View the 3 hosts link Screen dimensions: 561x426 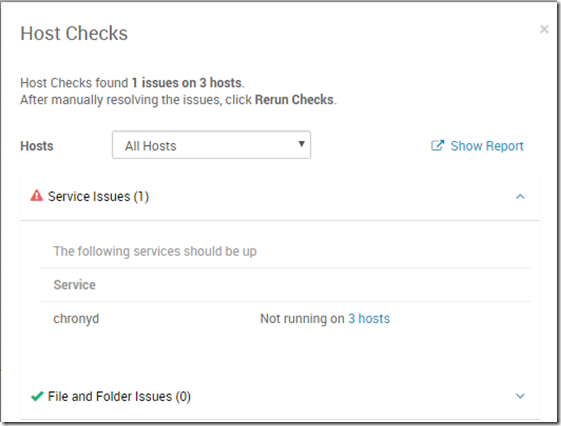pos(369,318)
